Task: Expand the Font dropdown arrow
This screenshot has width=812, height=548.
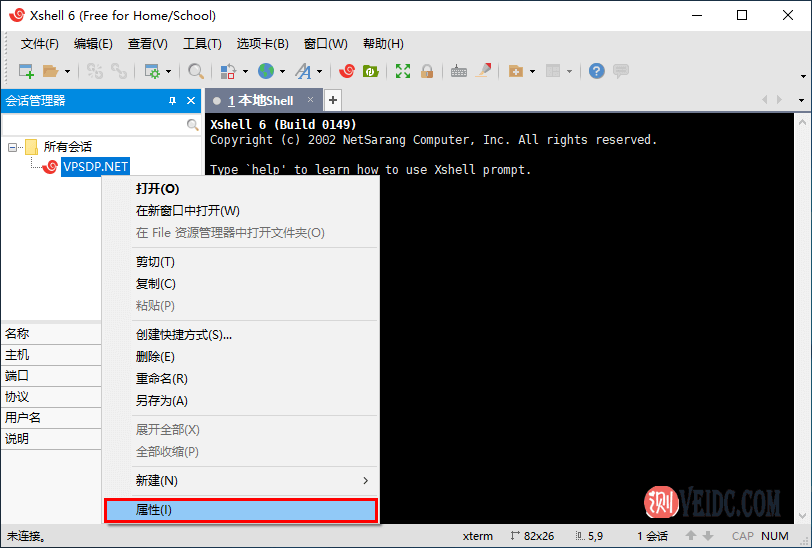Action: click(x=320, y=71)
